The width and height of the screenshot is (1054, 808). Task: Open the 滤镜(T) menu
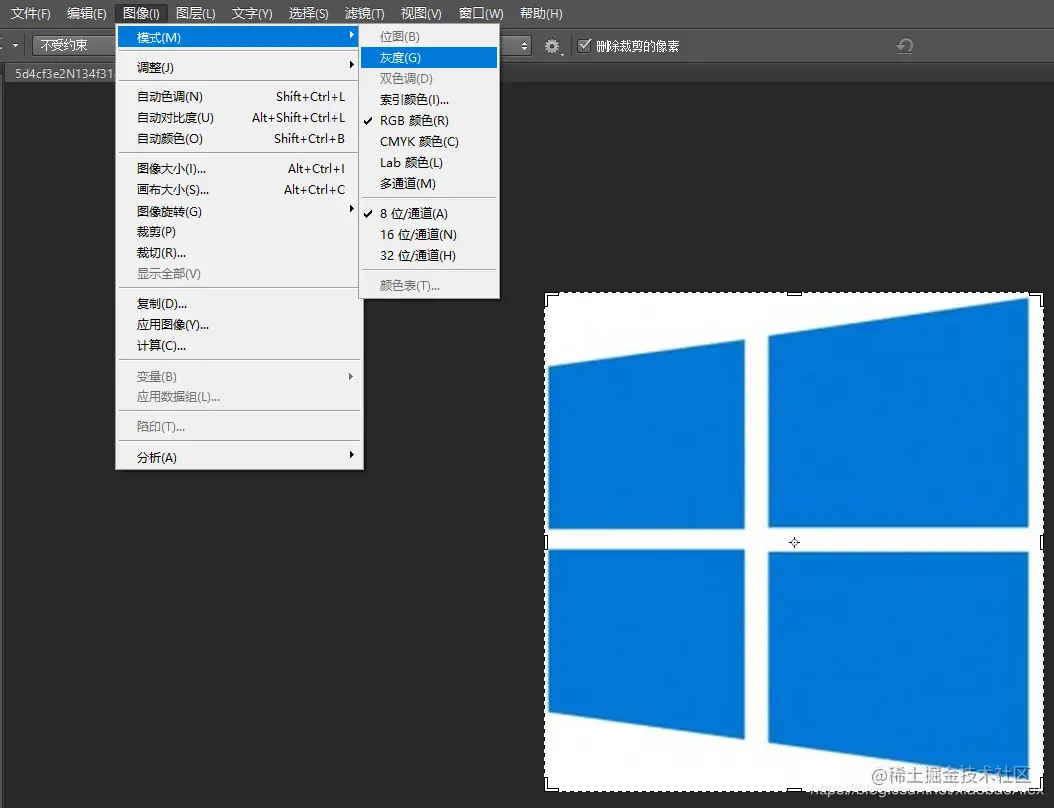364,13
